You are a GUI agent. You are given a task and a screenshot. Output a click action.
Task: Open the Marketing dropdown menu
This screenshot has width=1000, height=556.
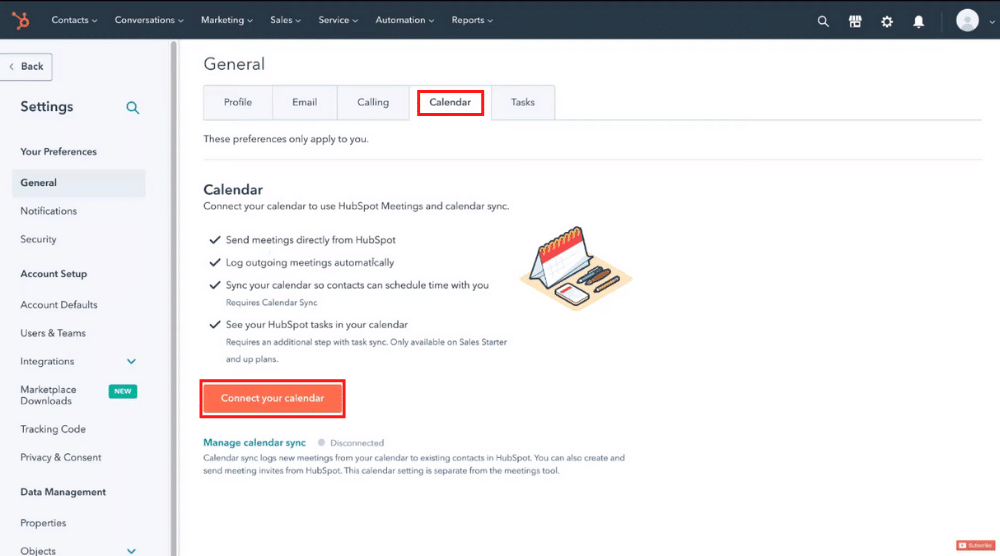click(x=227, y=20)
